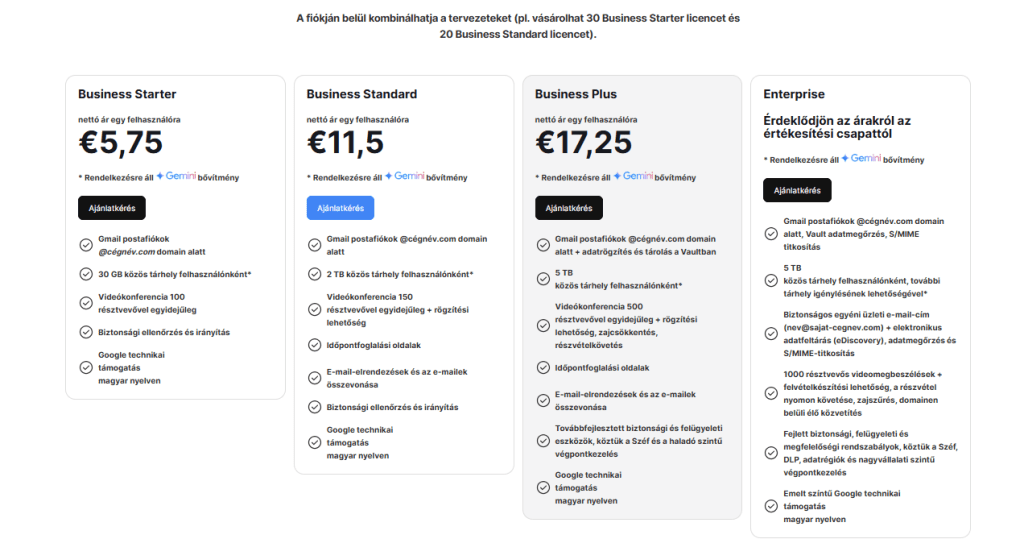1024x539 pixels.
Task: Request a quote for Business Plus plan
Action: (568, 208)
